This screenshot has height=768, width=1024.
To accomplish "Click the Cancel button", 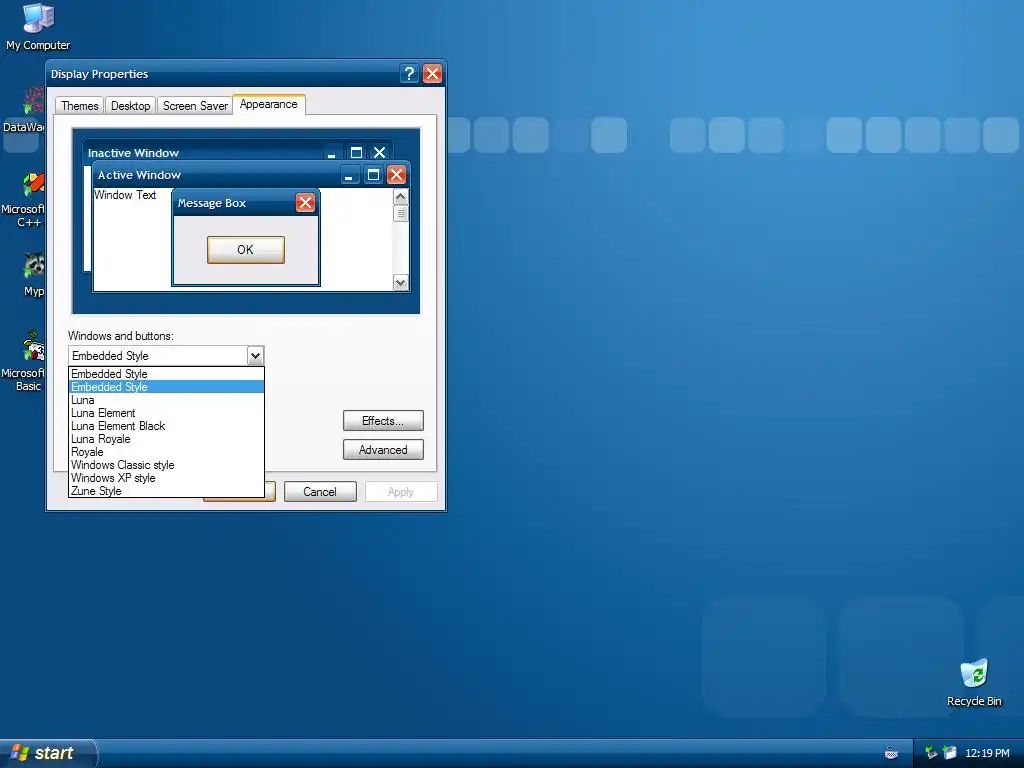I will click(320, 492).
